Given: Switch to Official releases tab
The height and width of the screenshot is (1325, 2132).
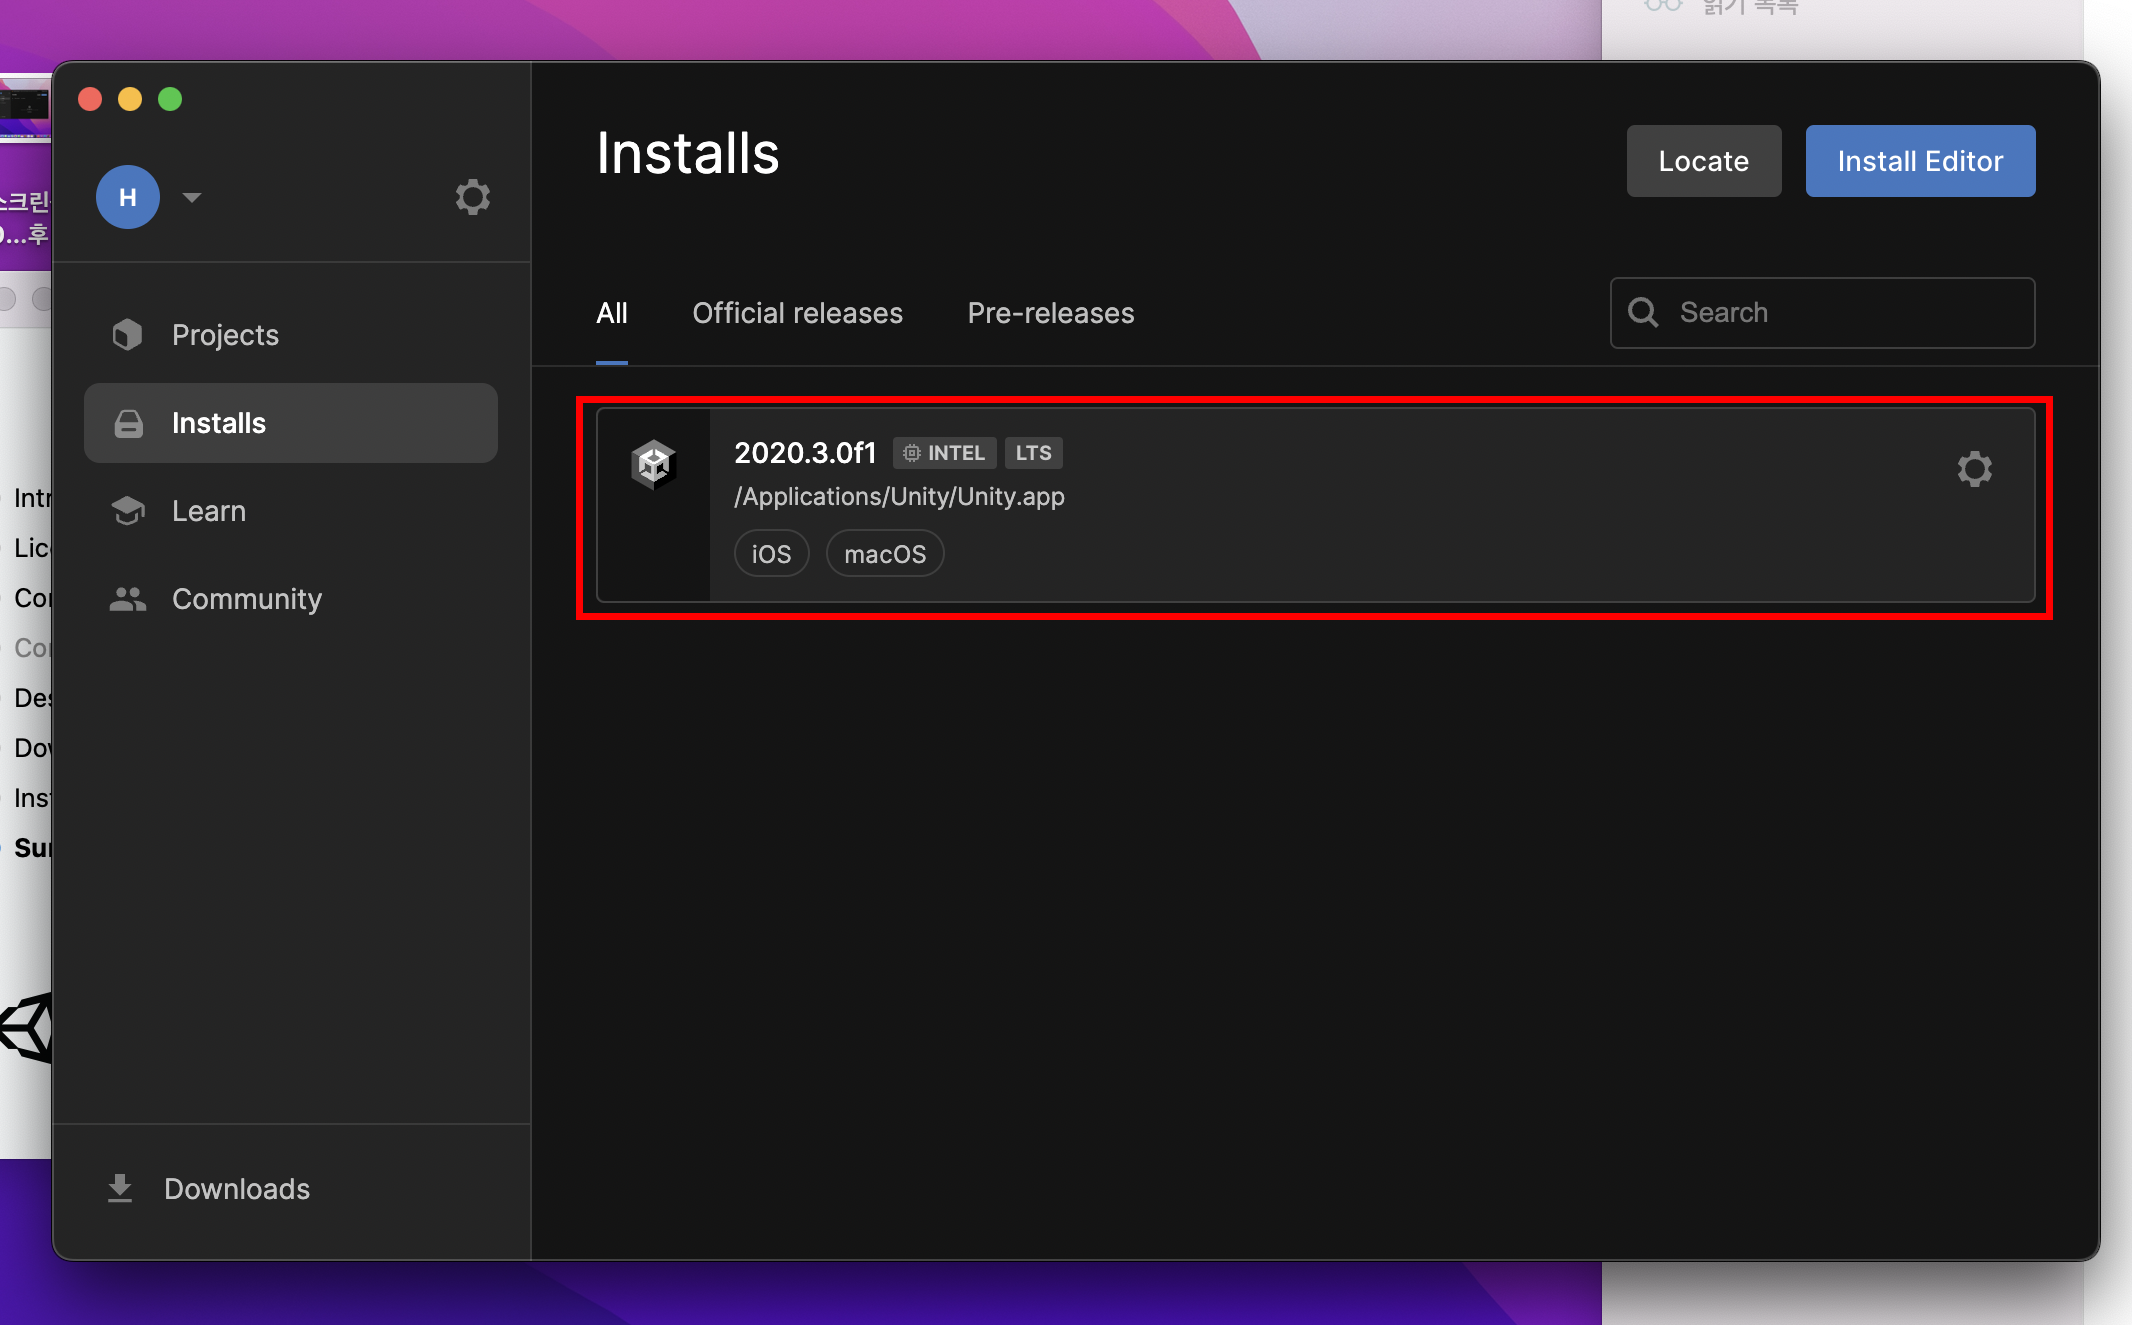Looking at the screenshot, I should (797, 313).
